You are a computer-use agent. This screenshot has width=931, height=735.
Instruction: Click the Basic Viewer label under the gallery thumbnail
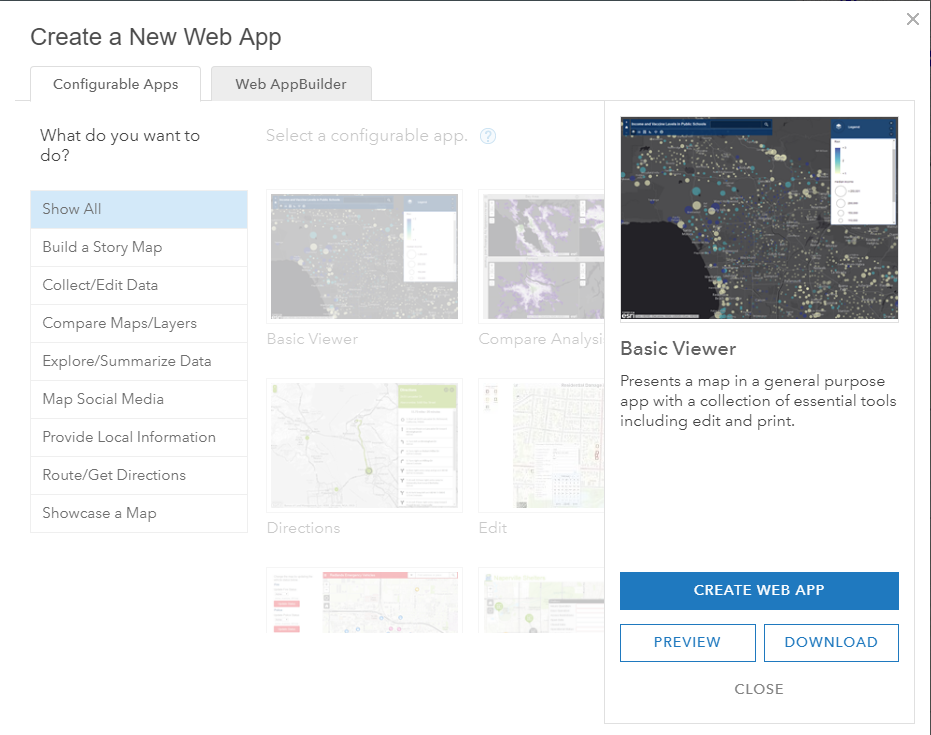pyautogui.click(x=312, y=339)
